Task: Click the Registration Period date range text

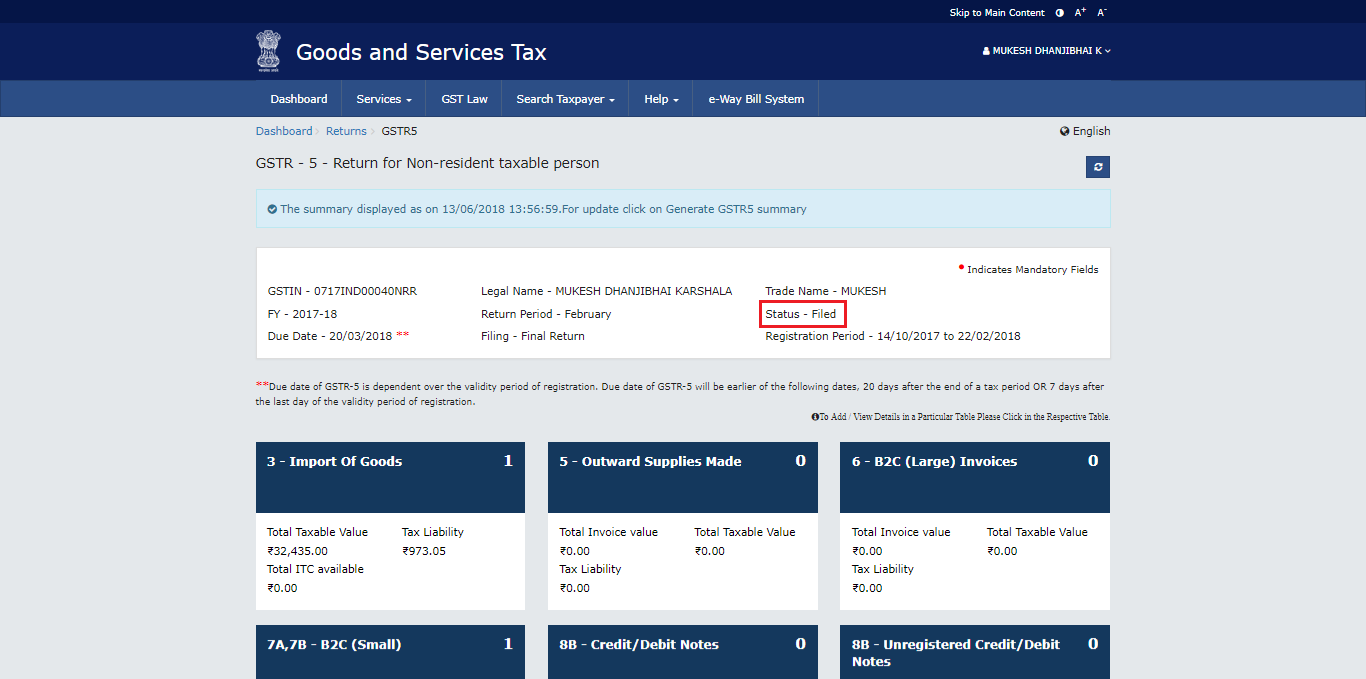Action: 893,336
